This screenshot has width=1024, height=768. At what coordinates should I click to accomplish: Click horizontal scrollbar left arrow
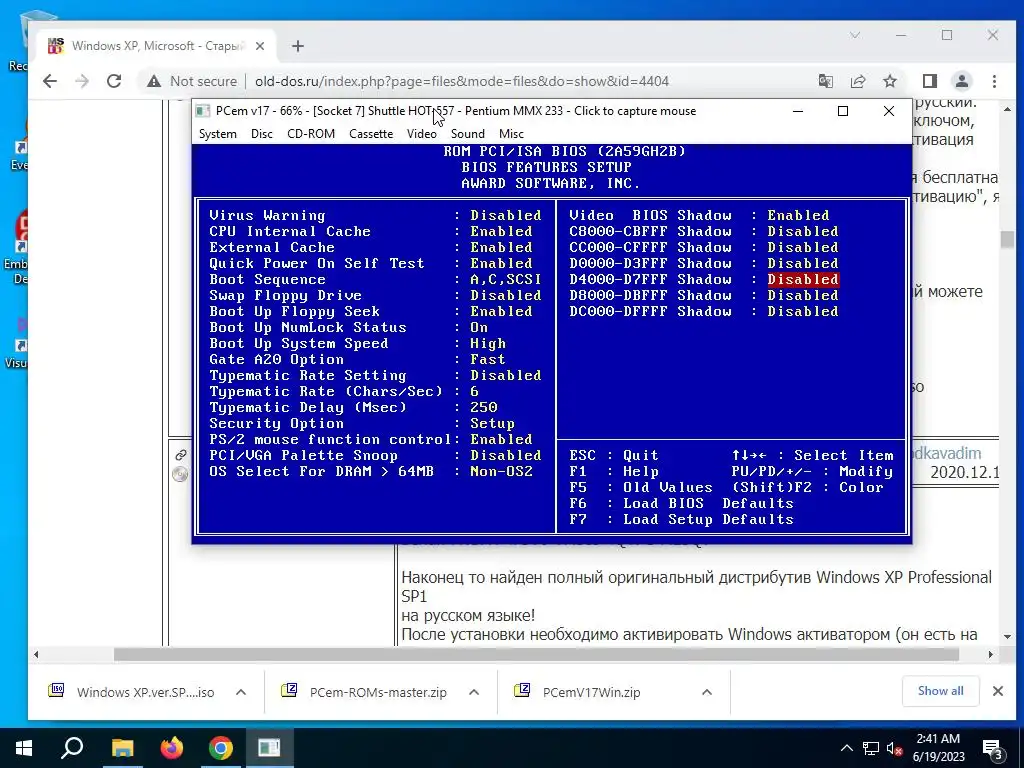pyautogui.click(x=36, y=654)
